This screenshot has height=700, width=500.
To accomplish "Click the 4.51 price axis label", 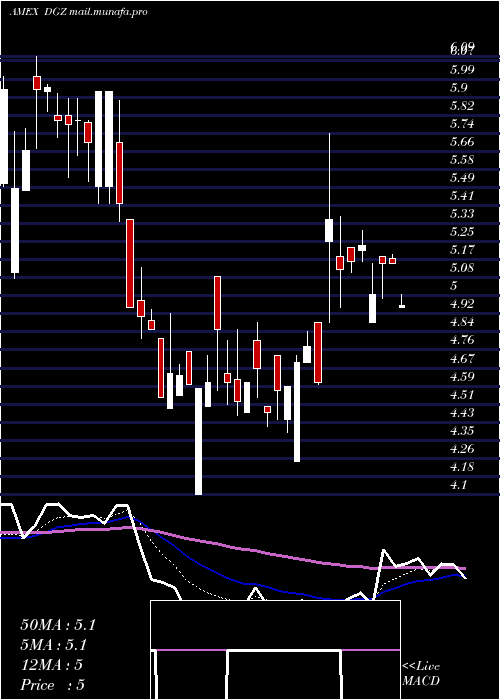I will coord(462,395).
